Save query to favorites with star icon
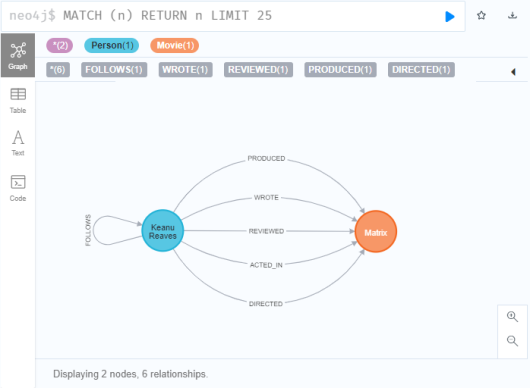 pos(481,16)
